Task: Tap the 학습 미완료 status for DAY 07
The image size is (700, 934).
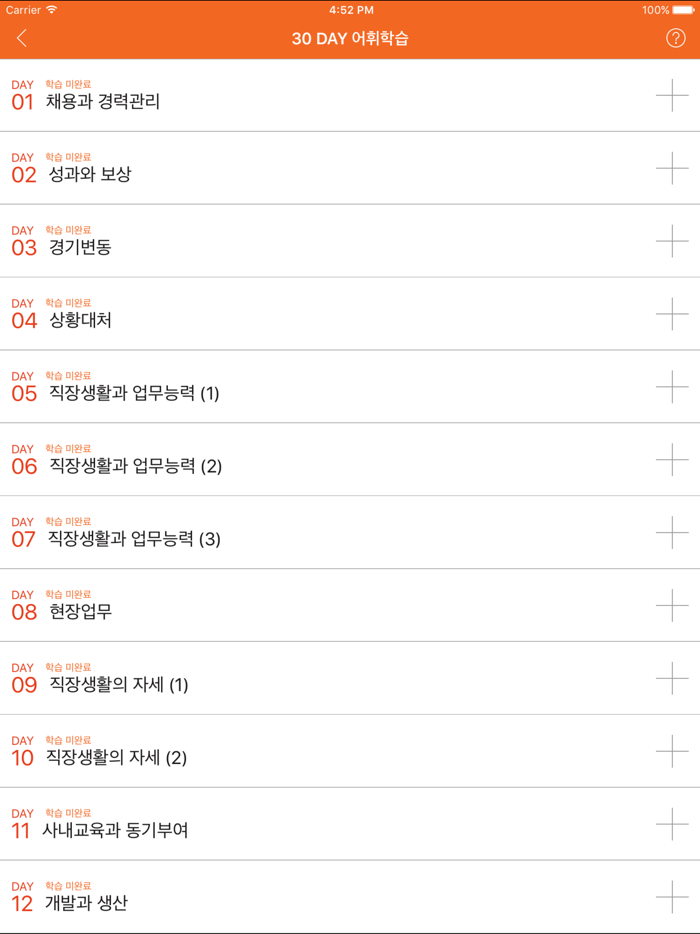Action: coord(66,521)
